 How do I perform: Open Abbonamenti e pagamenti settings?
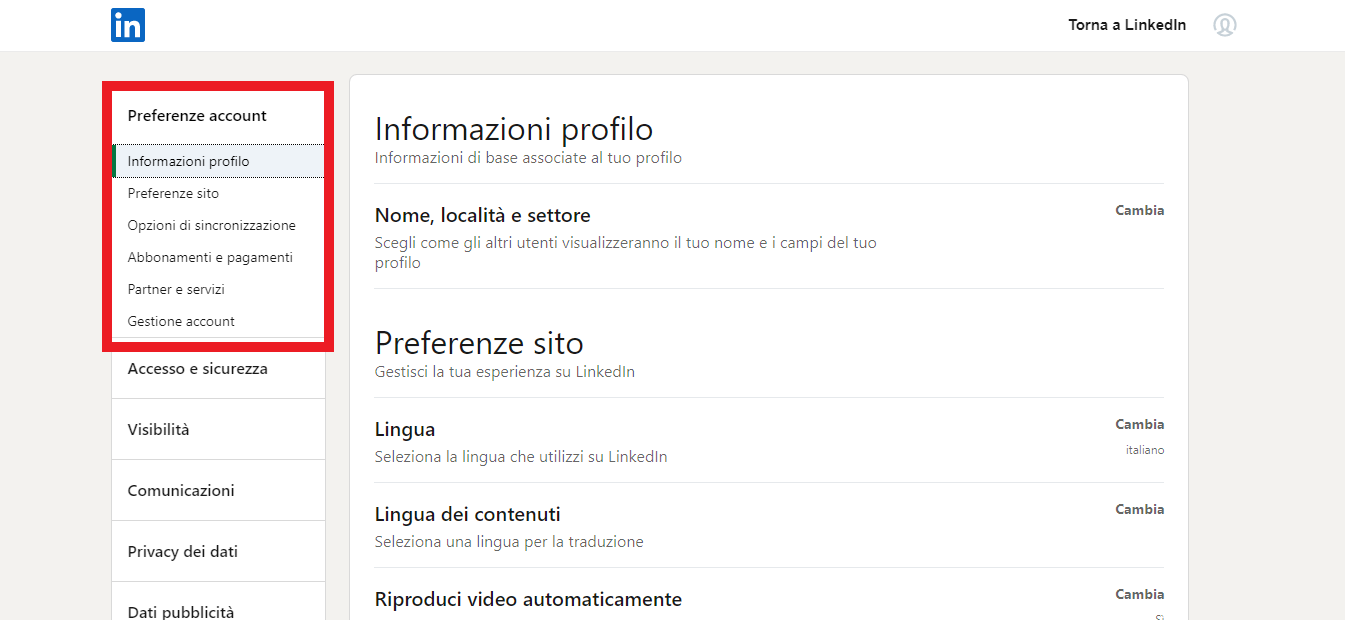tap(209, 257)
